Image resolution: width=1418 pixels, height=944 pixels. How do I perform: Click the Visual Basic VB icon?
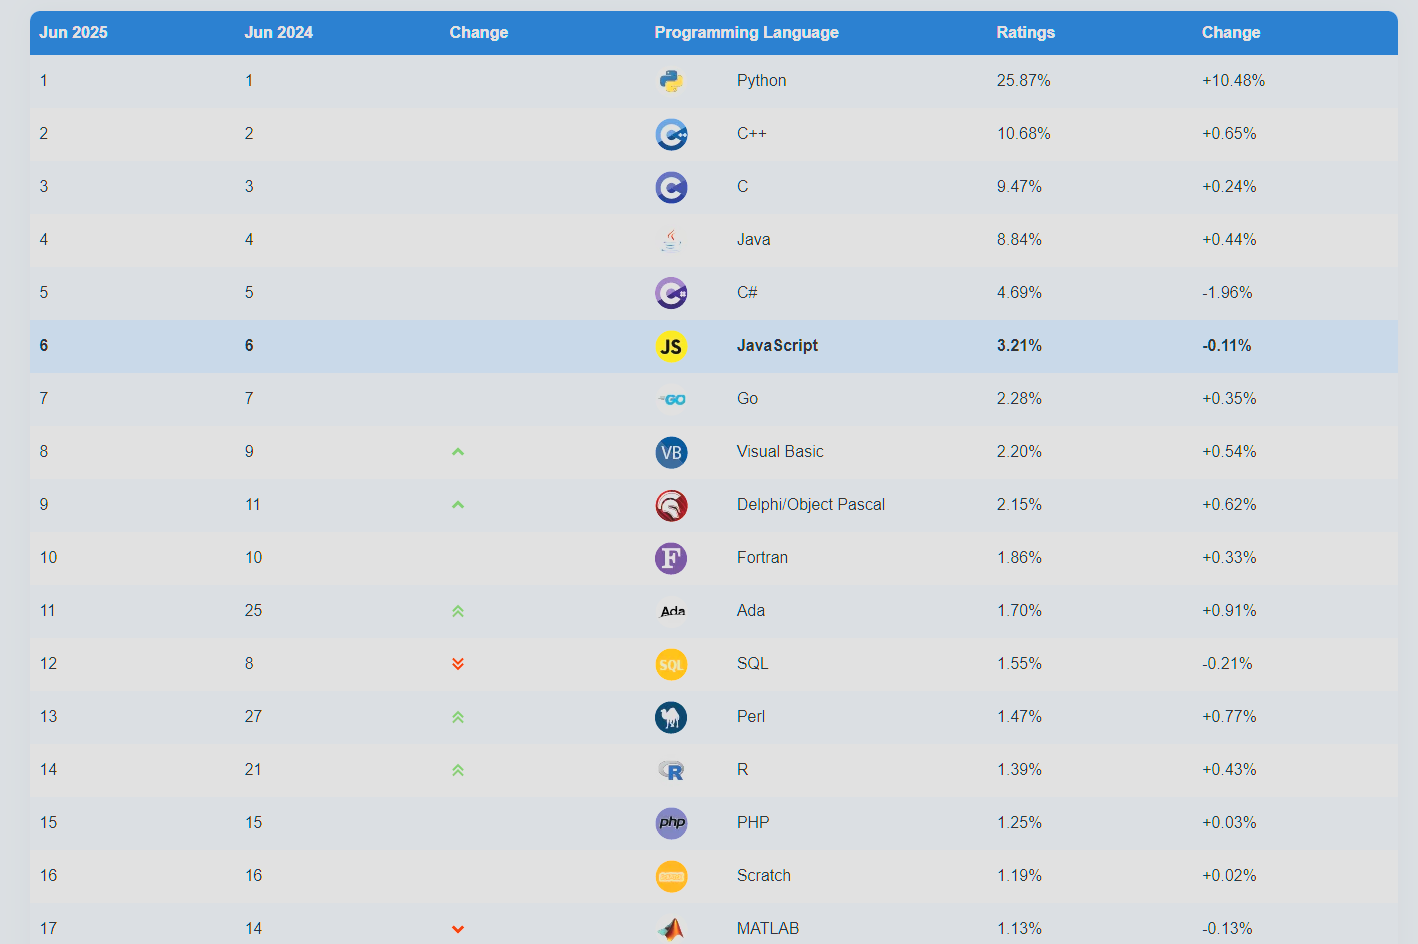671,452
